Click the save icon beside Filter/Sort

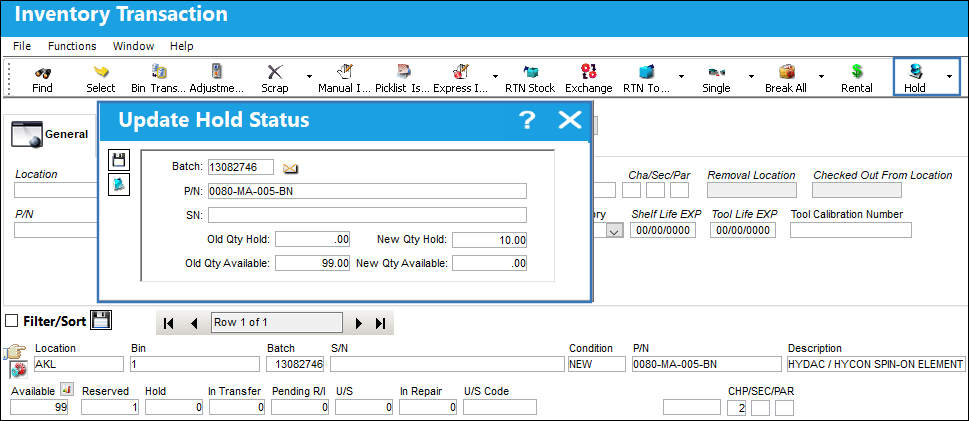pyautogui.click(x=101, y=320)
